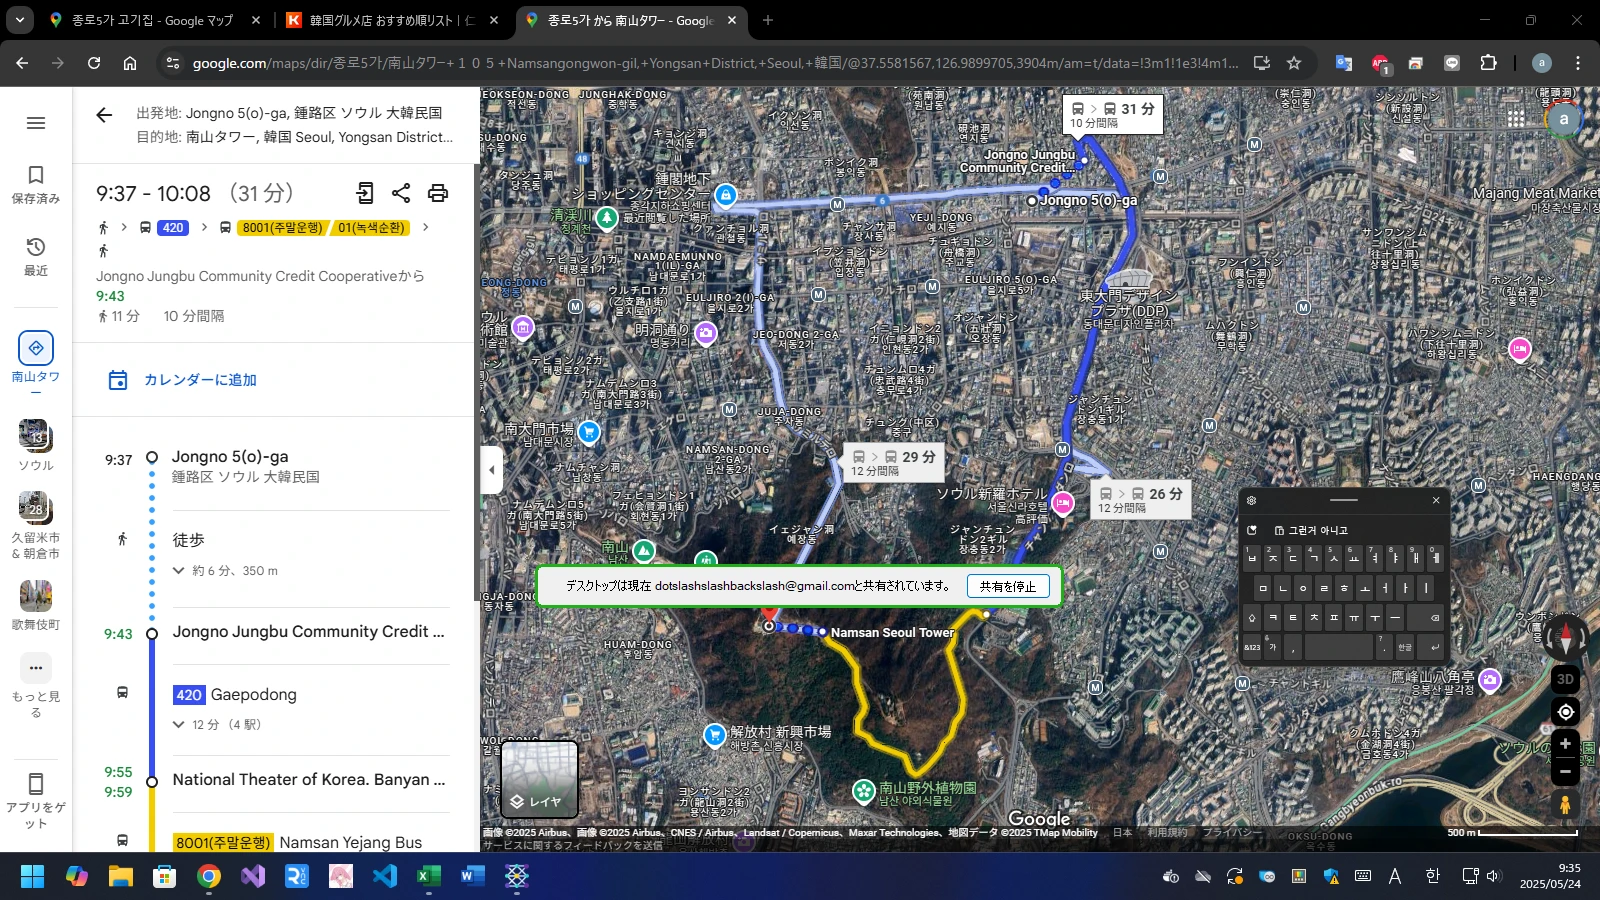This screenshot has width=1600, height=900.
Task: Toggle the 한 IME language indicator
Action: click(x=1432, y=877)
